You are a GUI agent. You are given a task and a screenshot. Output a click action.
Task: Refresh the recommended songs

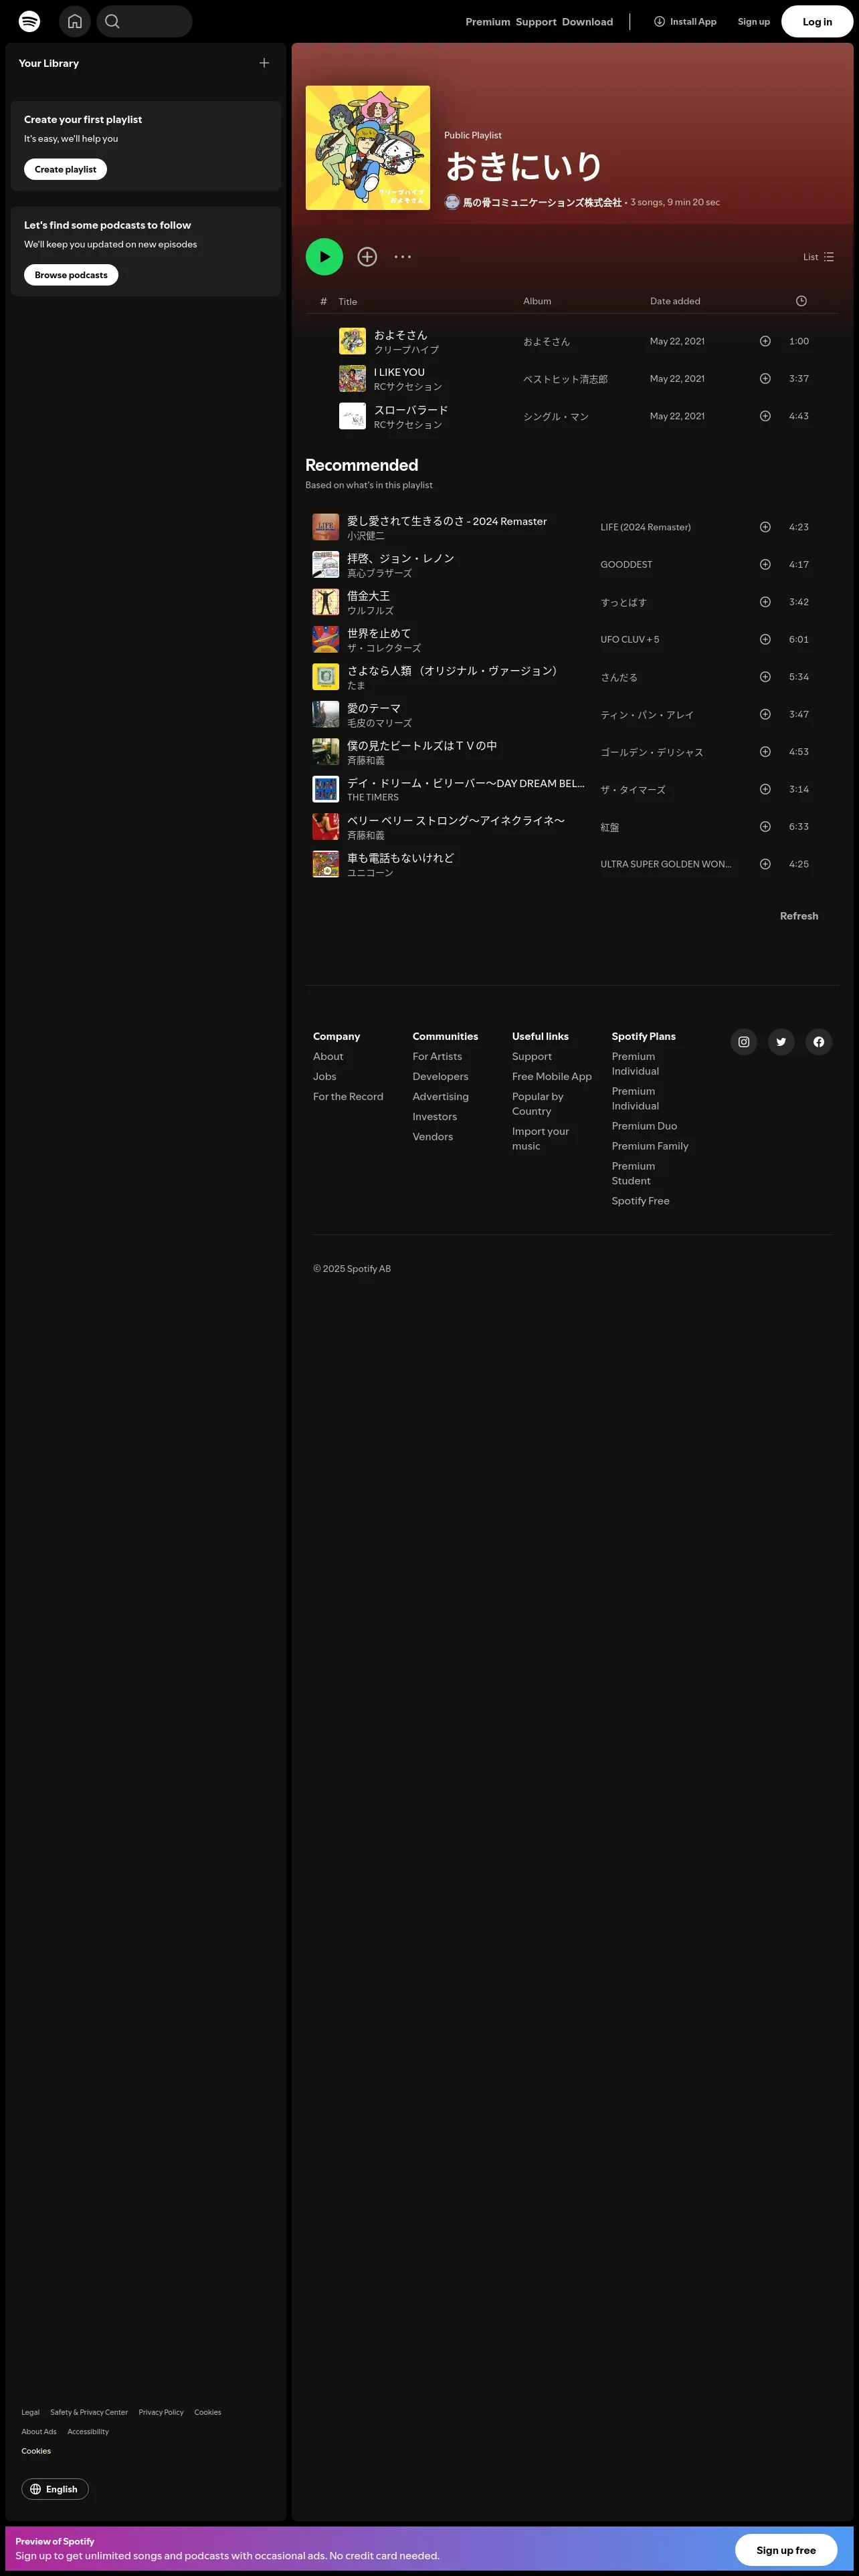click(x=799, y=916)
